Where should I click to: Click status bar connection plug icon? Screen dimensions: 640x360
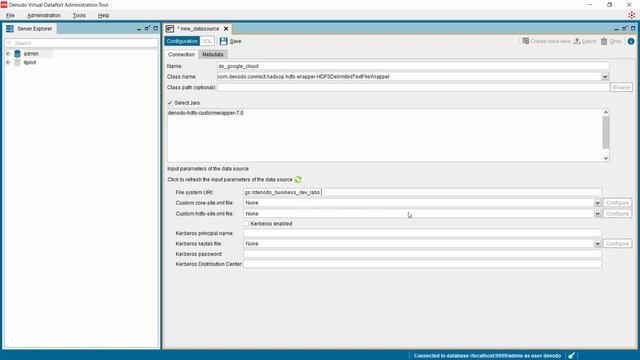(571, 356)
